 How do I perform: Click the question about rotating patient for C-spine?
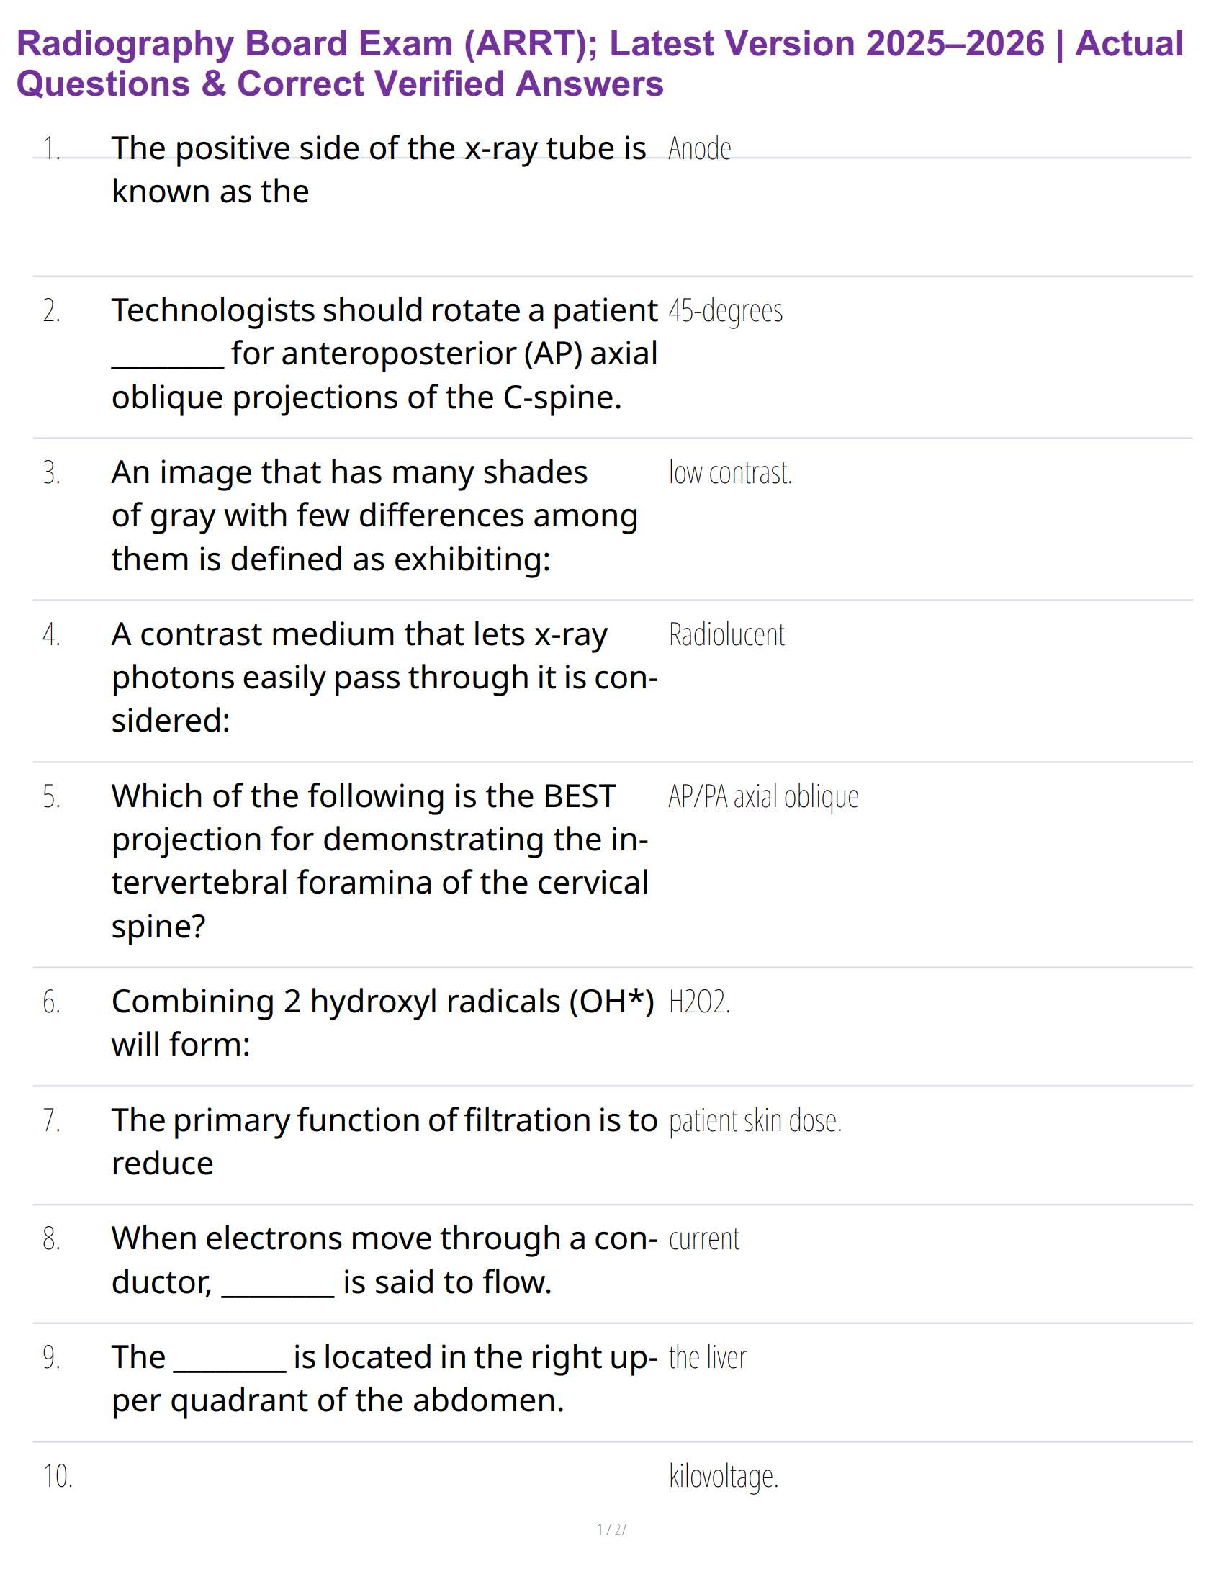[x=384, y=354]
